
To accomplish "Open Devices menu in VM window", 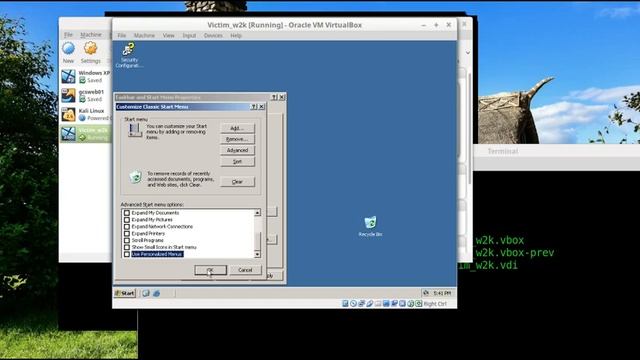I will click(x=213, y=36).
